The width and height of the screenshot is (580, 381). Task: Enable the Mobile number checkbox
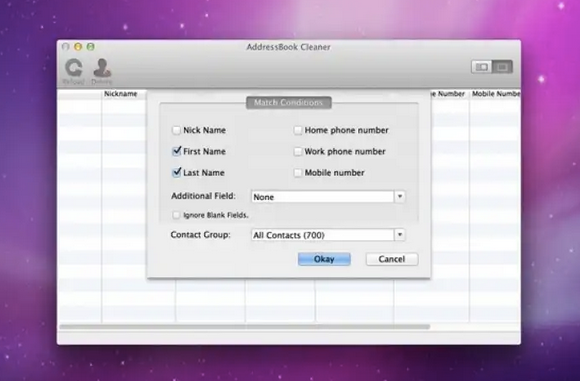click(x=298, y=173)
